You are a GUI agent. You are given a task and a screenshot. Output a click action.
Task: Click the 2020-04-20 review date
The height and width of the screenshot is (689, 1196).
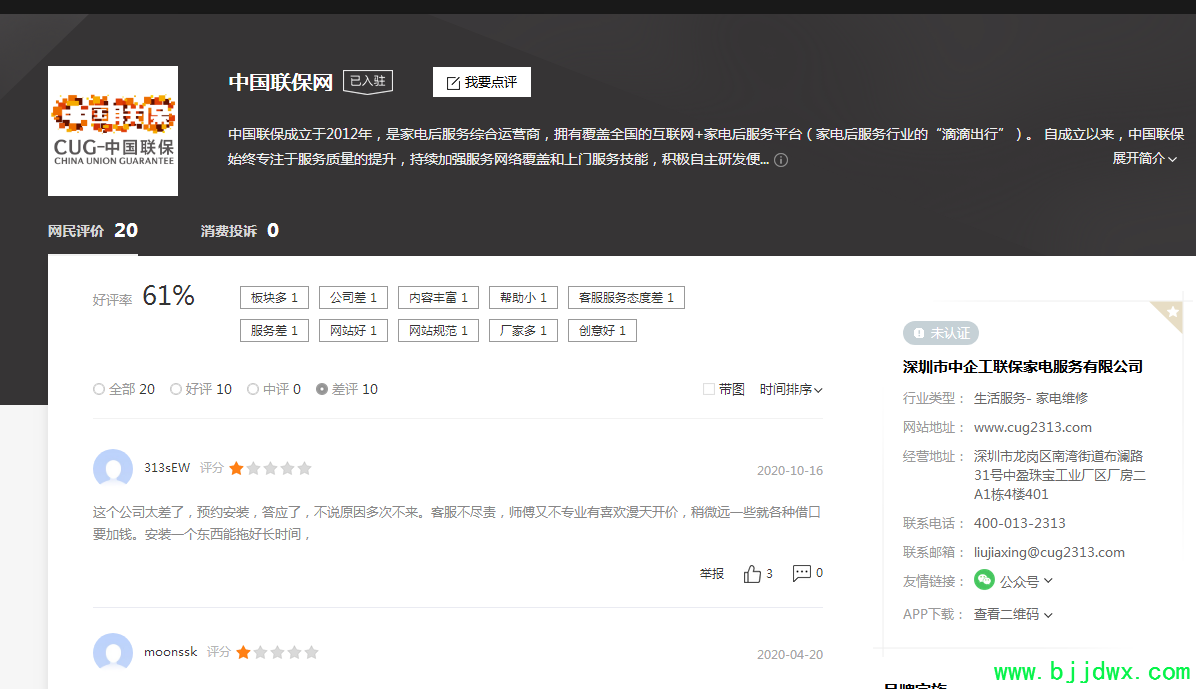tap(789, 655)
